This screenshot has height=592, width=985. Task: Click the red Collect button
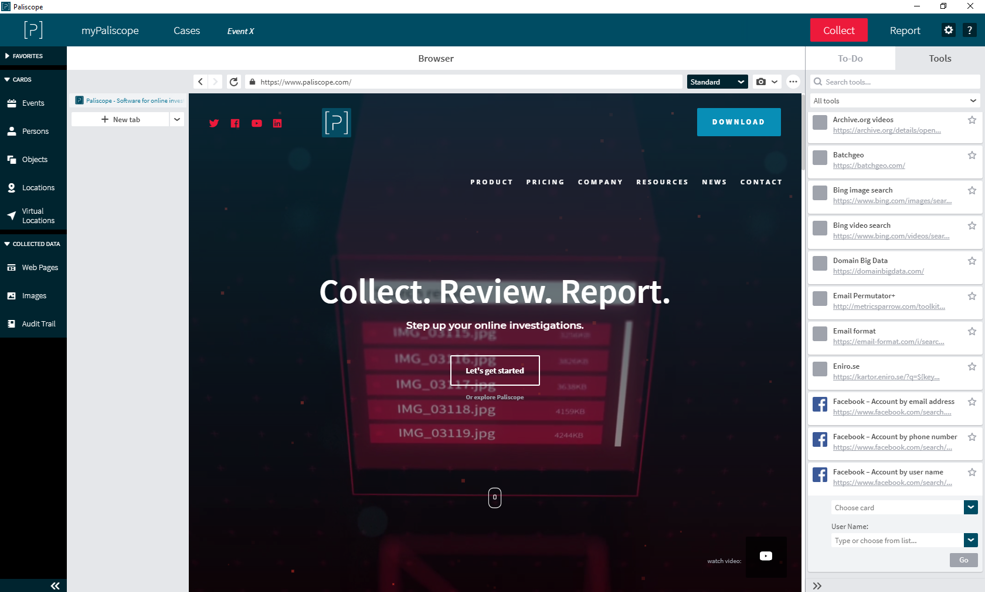click(x=838, y=31)
